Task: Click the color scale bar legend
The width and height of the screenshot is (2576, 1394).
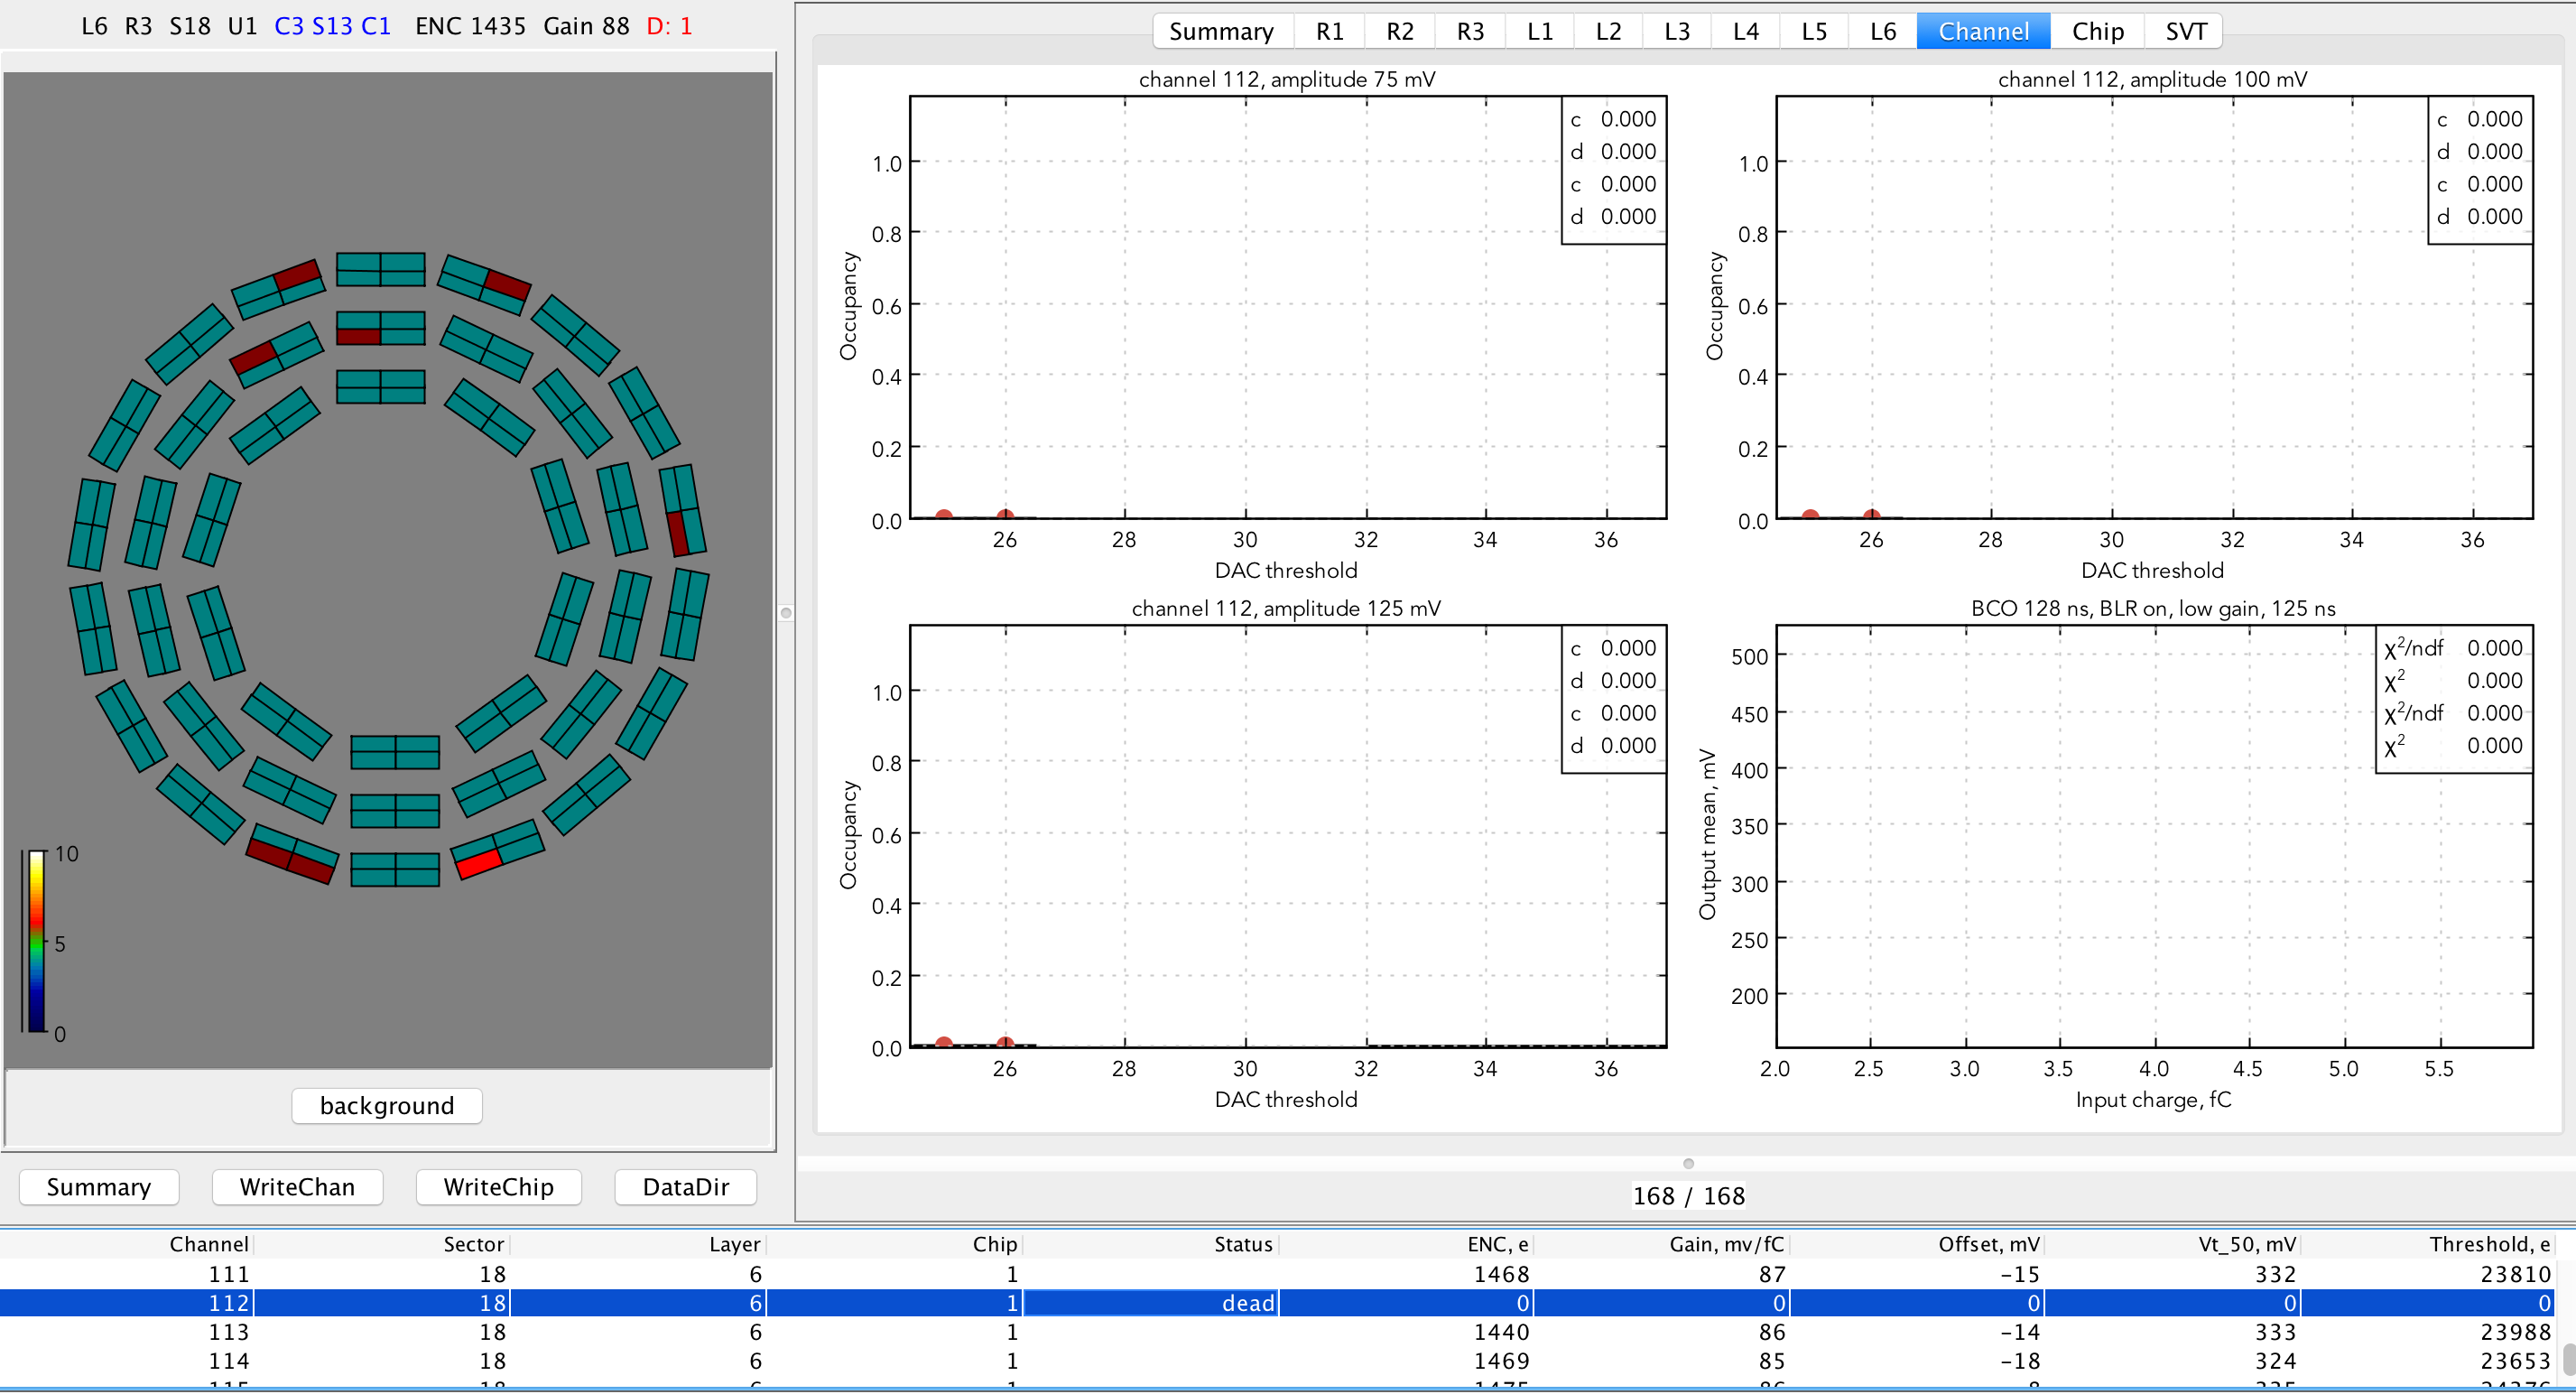Action: [x=37, y=941]
